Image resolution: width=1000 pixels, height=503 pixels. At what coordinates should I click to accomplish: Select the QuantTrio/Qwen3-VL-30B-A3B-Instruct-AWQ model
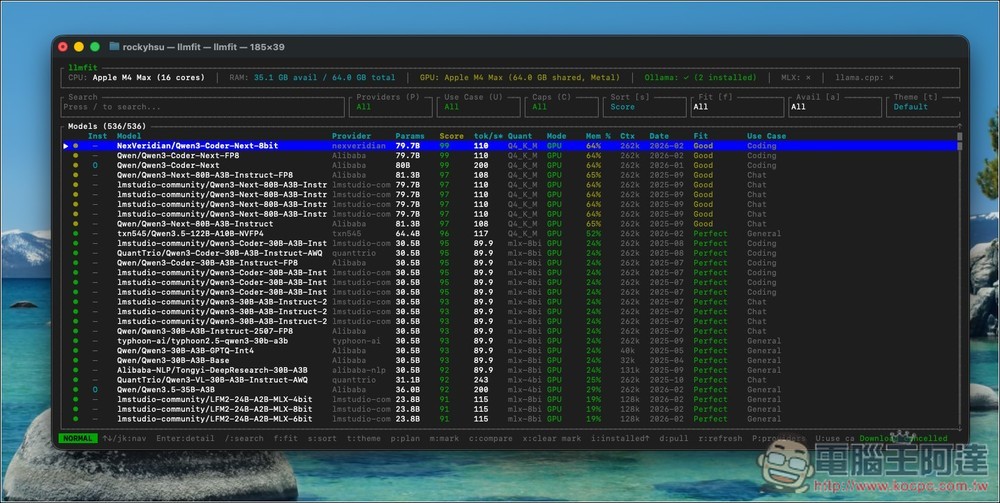point(212,380)
